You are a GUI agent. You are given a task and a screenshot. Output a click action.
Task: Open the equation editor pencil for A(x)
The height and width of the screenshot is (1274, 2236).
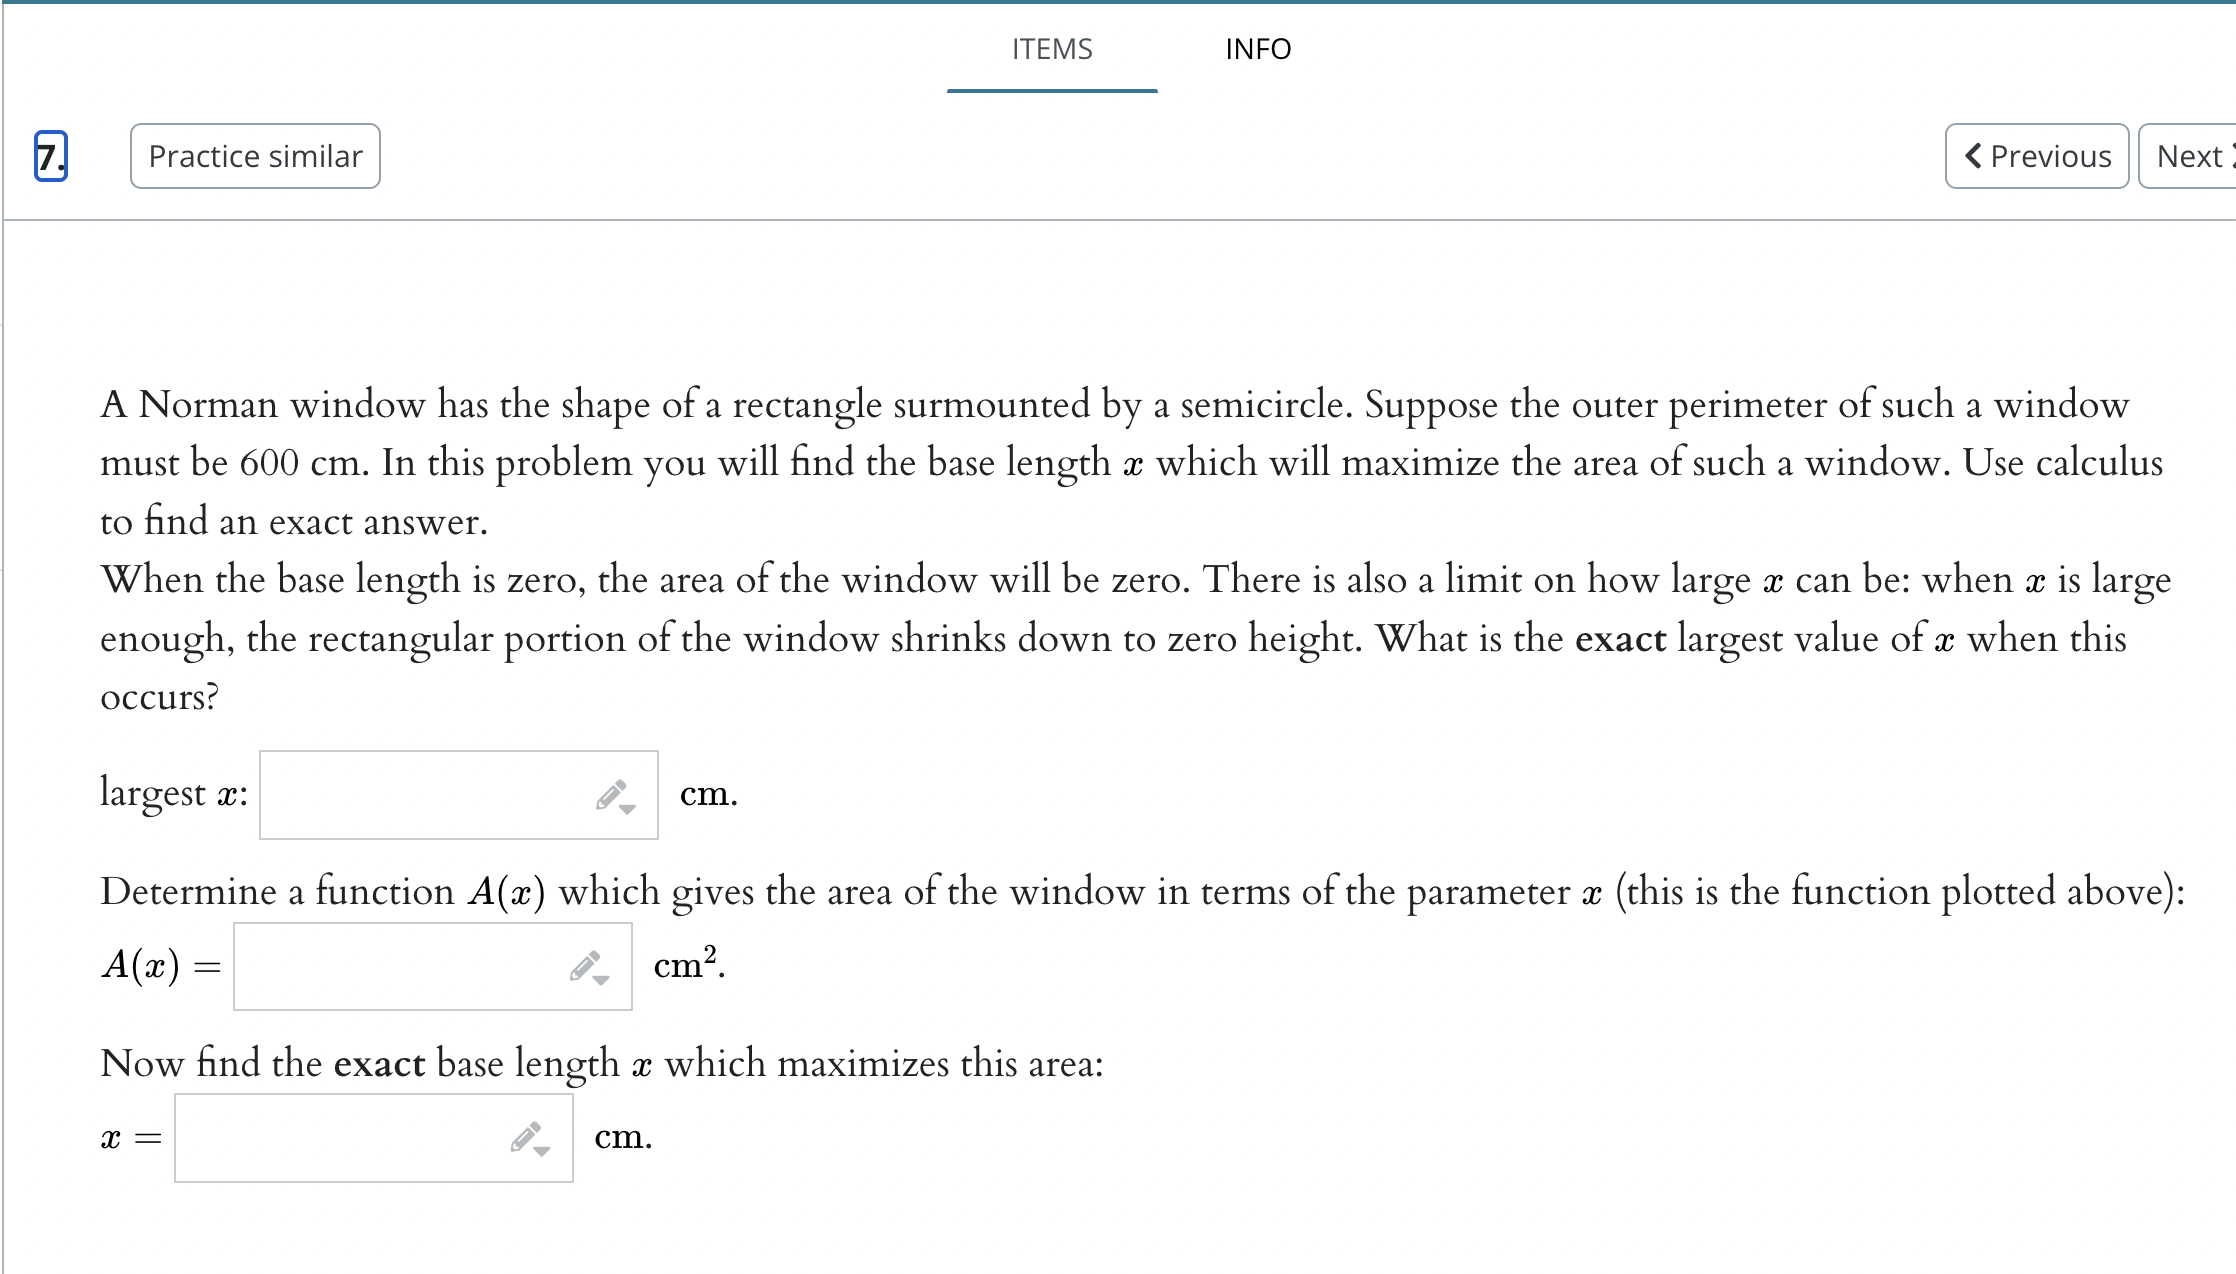[585, 965]
